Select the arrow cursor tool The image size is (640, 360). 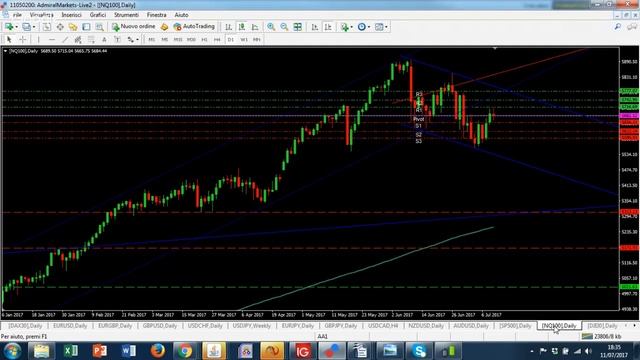point(9,40)
